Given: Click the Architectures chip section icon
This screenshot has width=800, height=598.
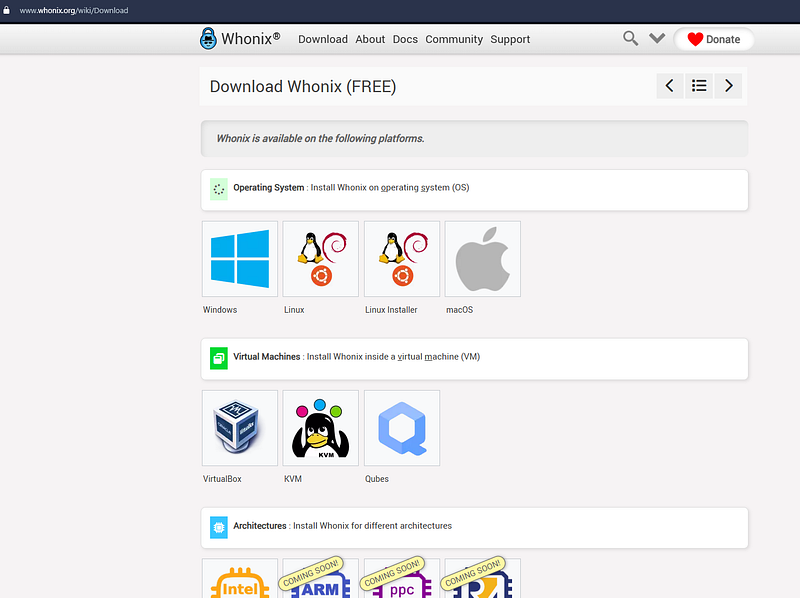Looking at the screenshot, I should click(x=219, y=528).
